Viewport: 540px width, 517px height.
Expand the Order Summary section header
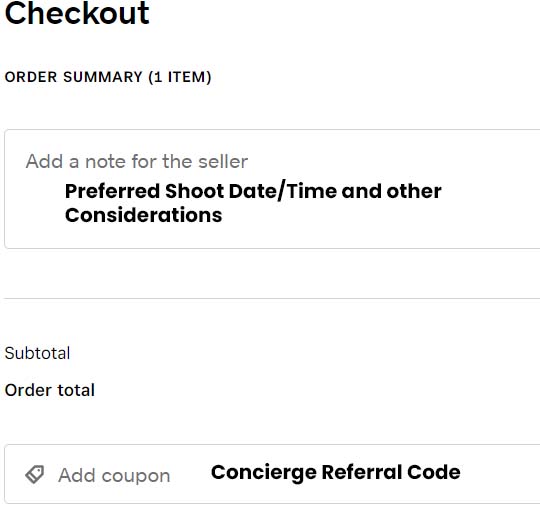point(108,77)
